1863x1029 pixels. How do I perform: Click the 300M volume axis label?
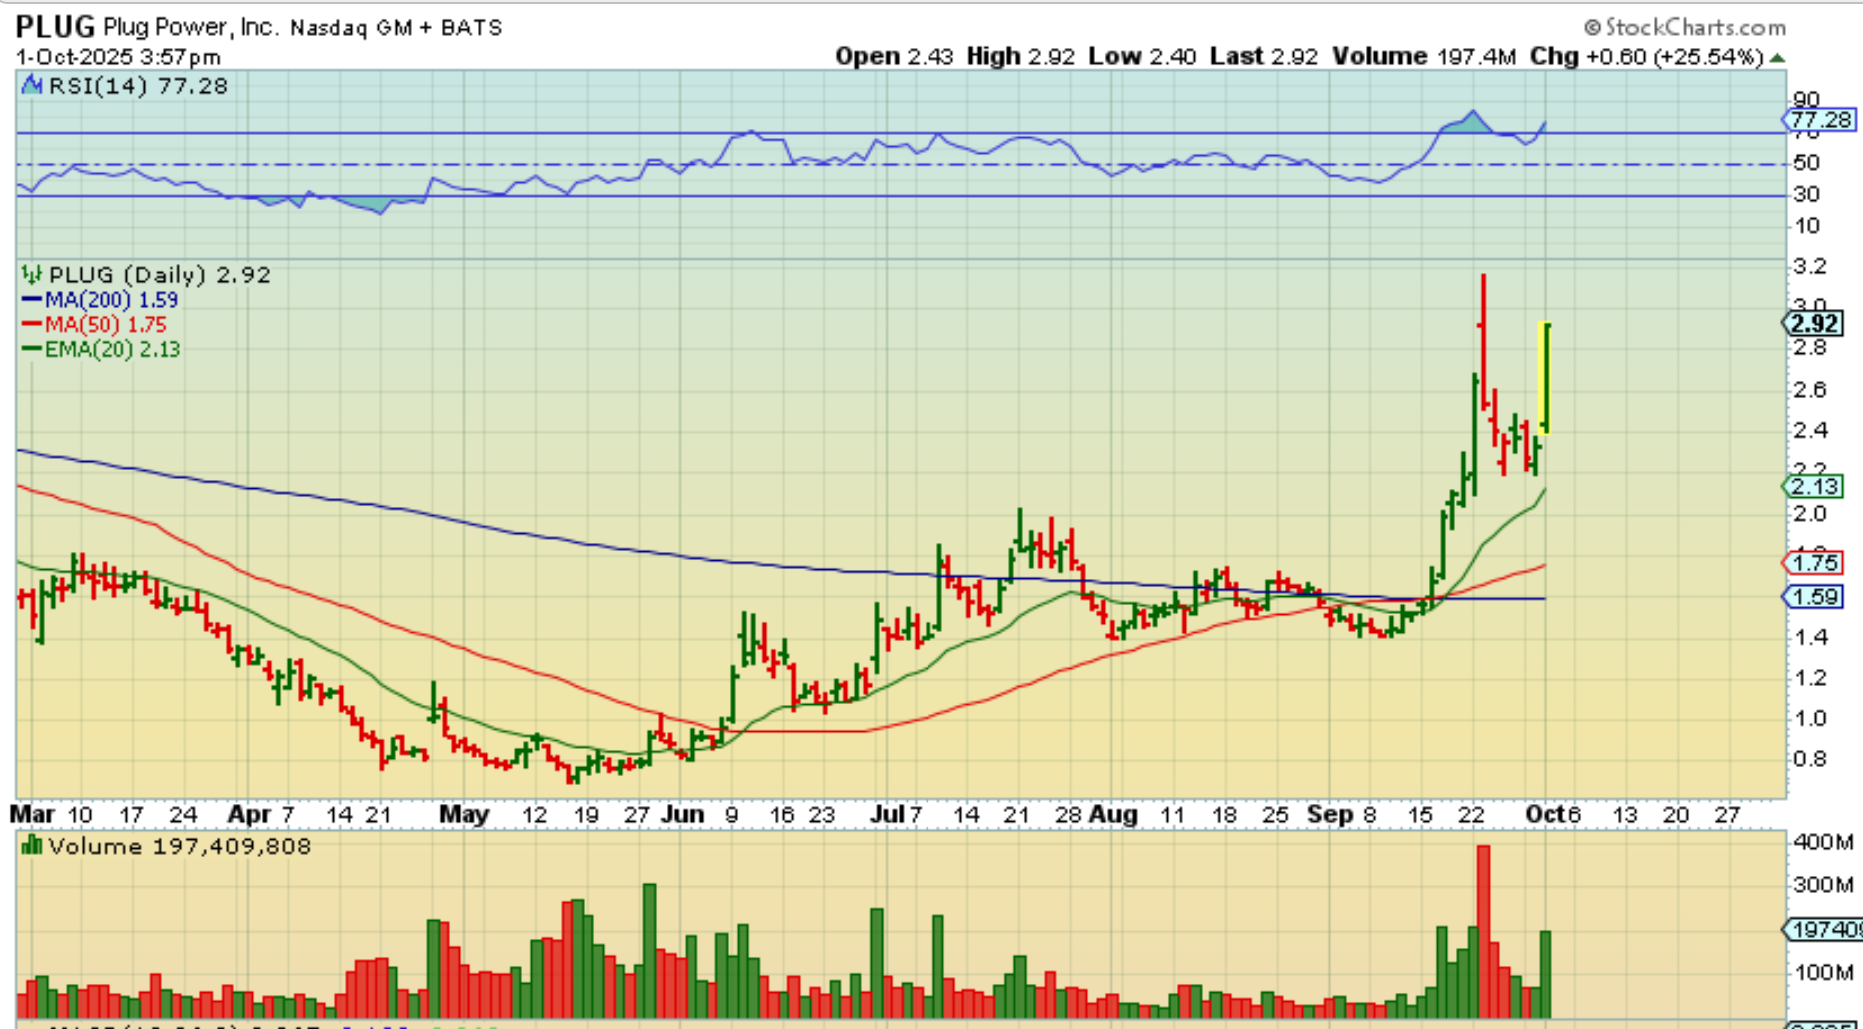pos(1824,885)
